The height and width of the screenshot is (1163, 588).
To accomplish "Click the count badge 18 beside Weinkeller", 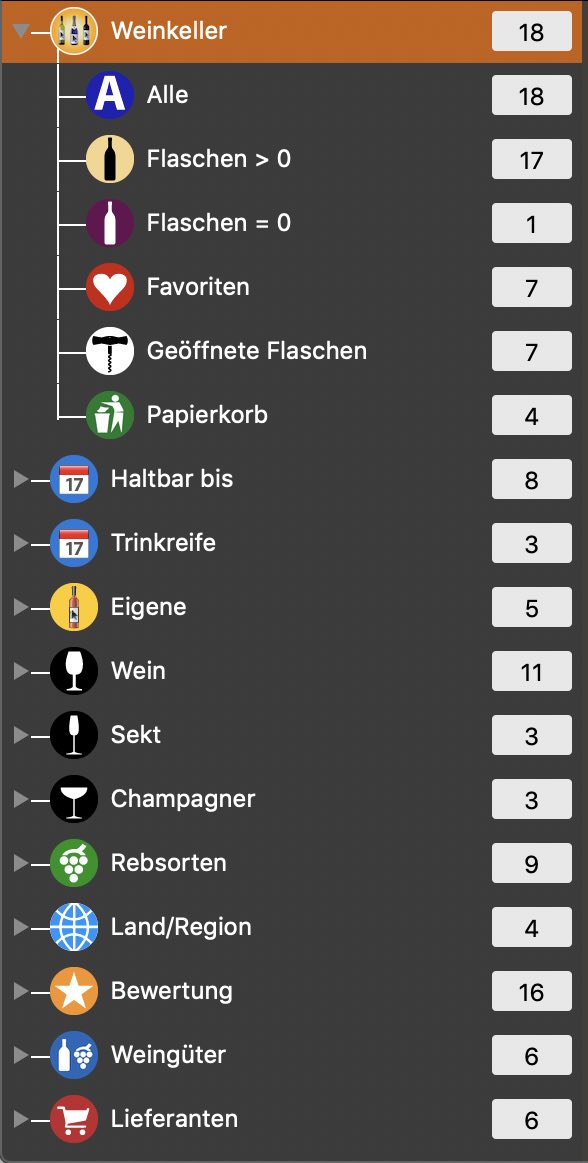I will point(532,32).
